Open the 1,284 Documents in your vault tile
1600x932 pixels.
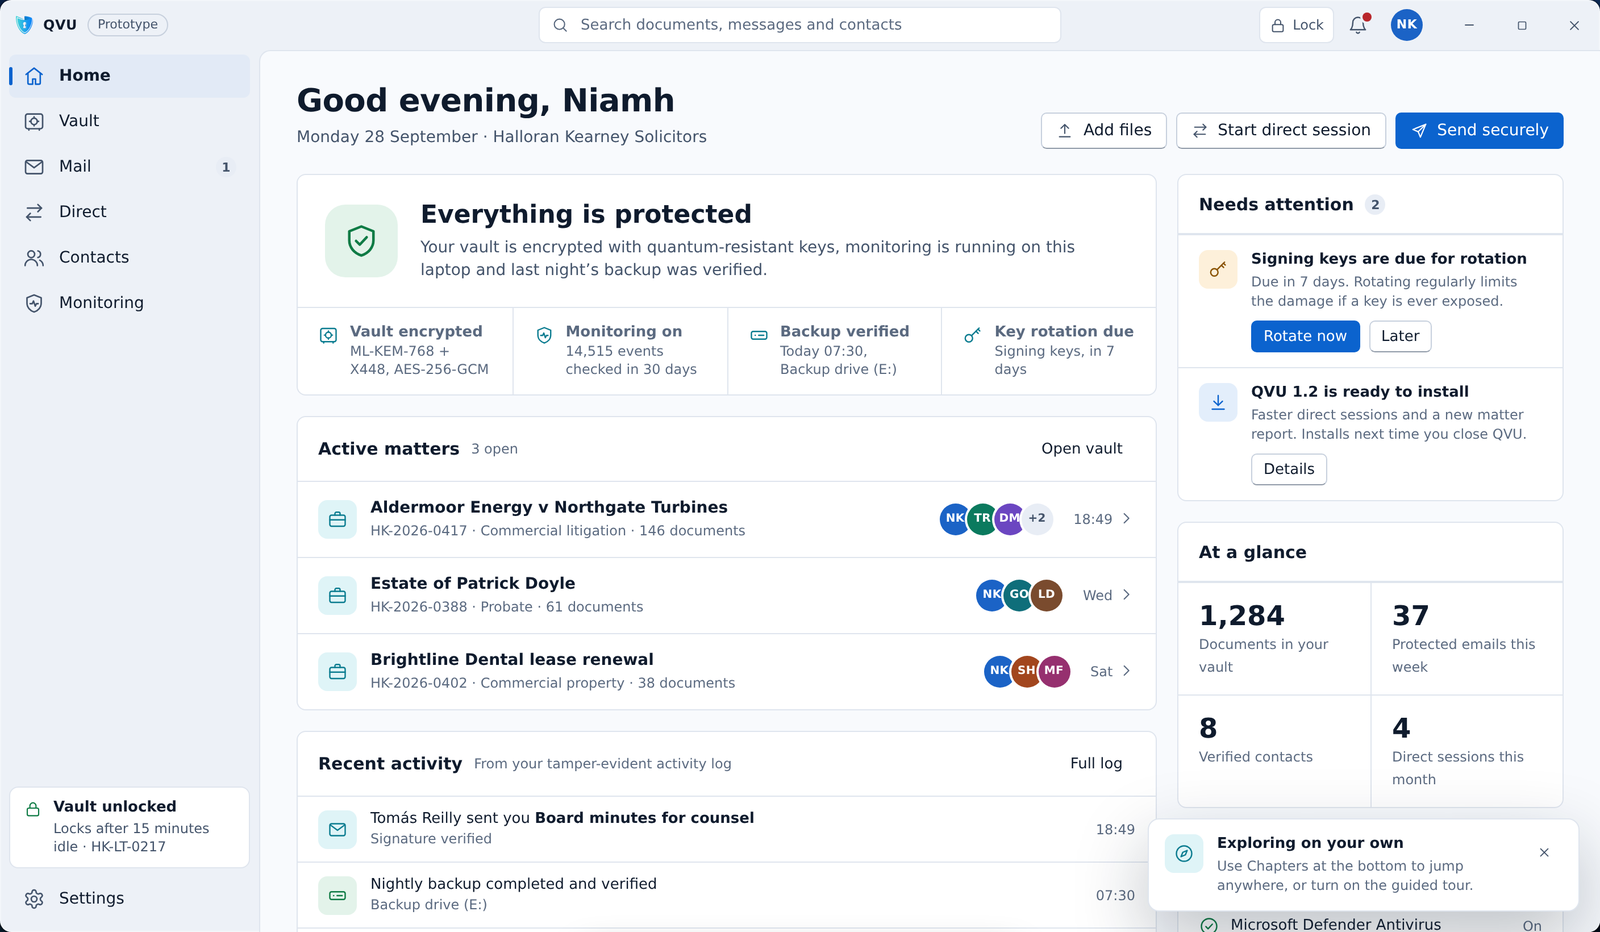point(1274,638)
